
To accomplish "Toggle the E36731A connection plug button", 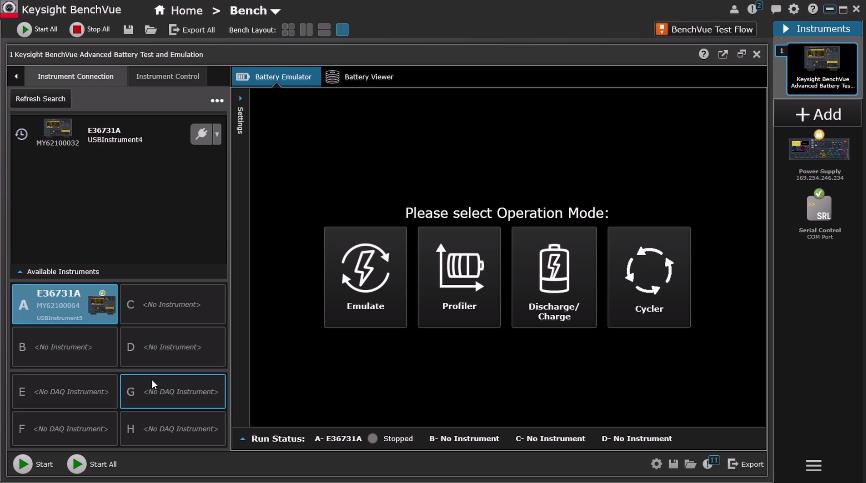I will tap(201, 135).
